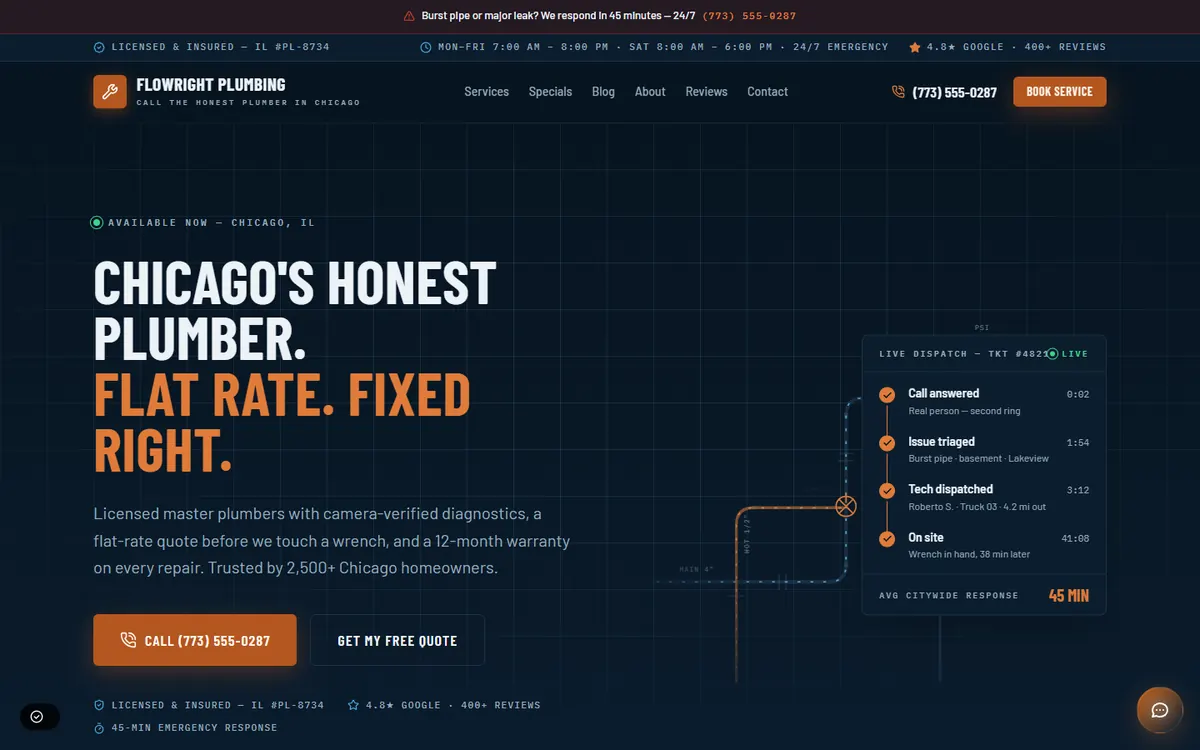Click the dark checkmark badge in corner
Image resolution: width=1200 pixels, height=750 pixels.
point(38,716)
